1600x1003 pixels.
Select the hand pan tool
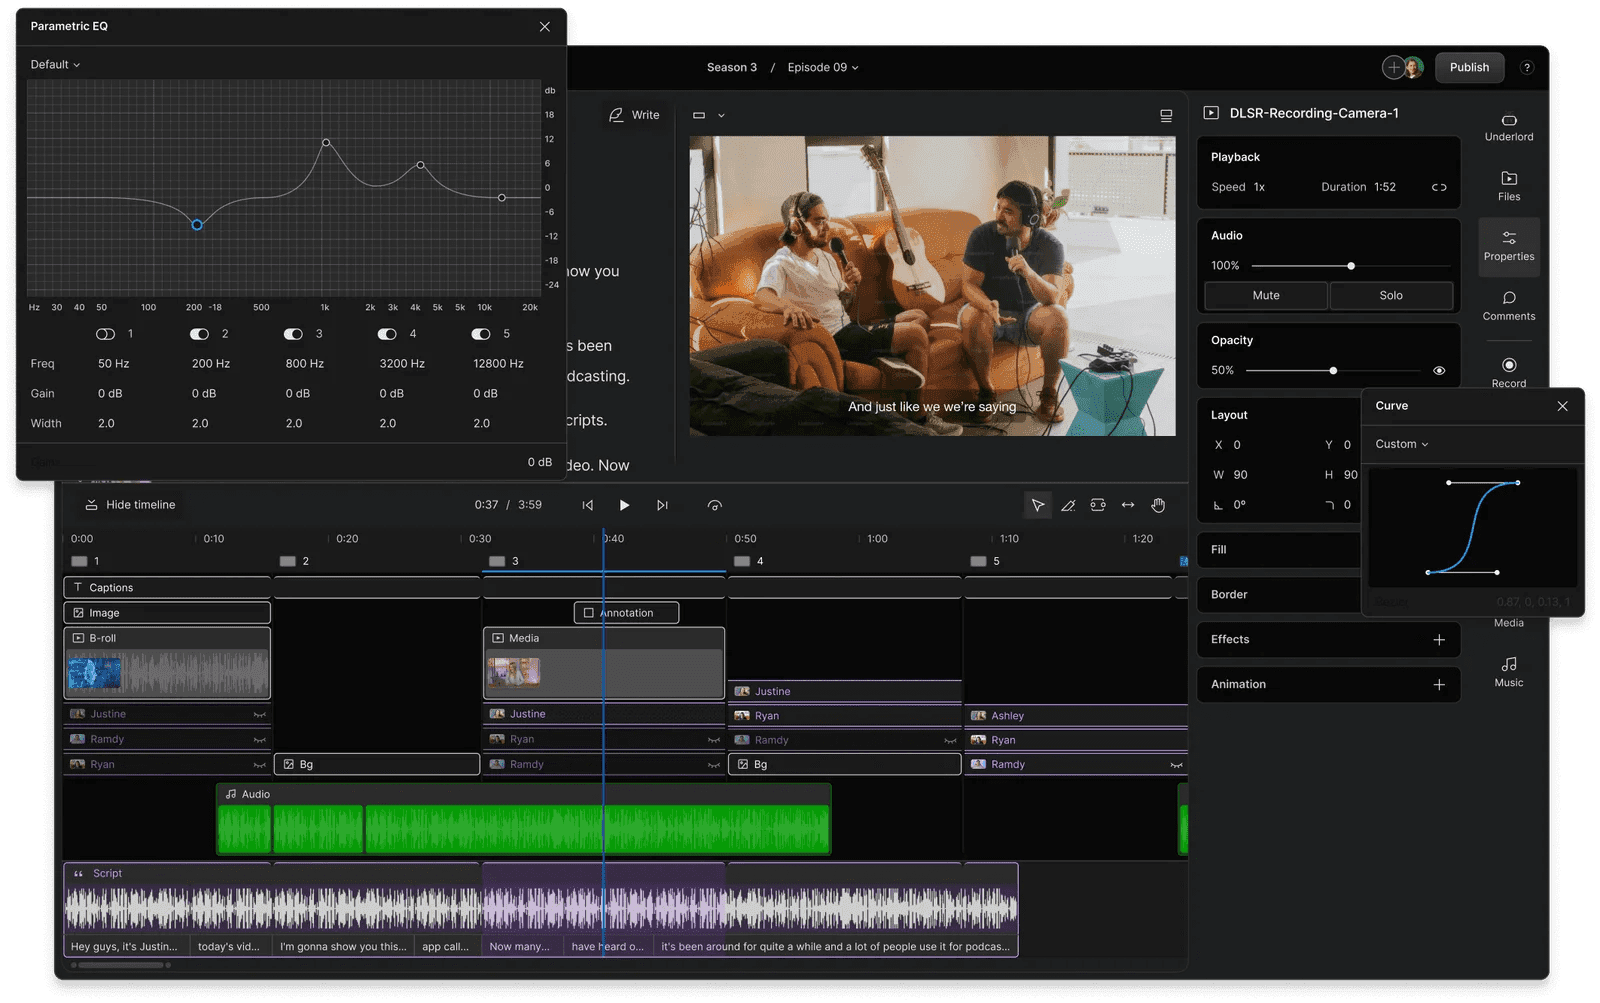tap(1158, 505)
